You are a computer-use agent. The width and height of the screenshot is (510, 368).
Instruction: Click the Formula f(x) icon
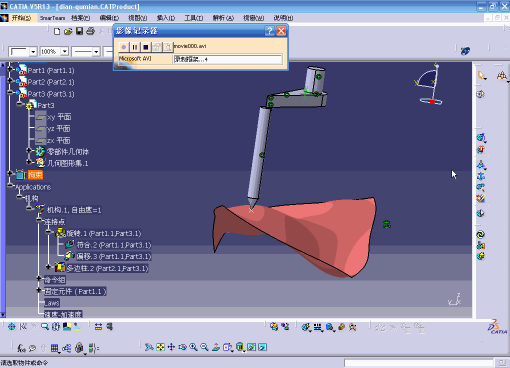[21, 348]
